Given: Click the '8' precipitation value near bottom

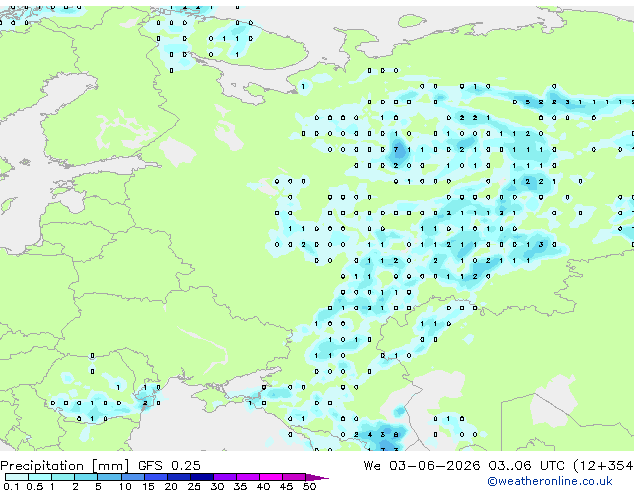Looking at the screenshot, I should [396, 435].
